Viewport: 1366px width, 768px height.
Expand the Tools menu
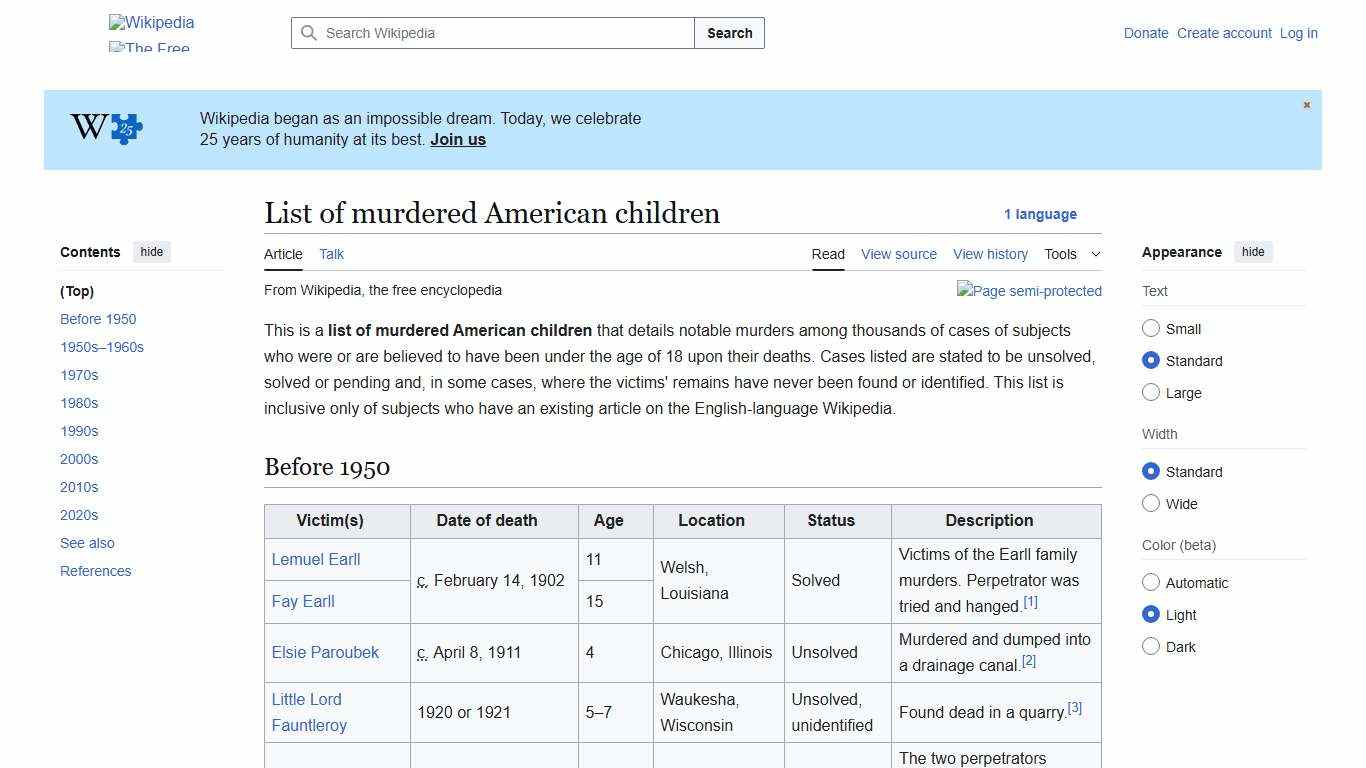click(1072, 254)
